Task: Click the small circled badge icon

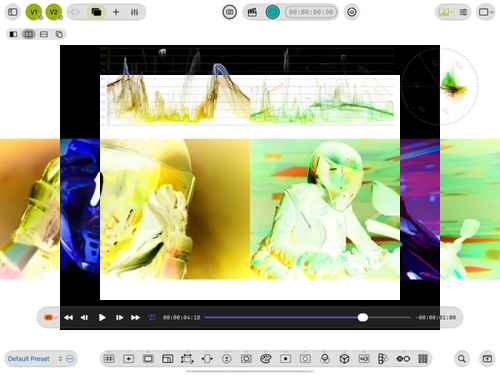Action: [x=227, y=359]
